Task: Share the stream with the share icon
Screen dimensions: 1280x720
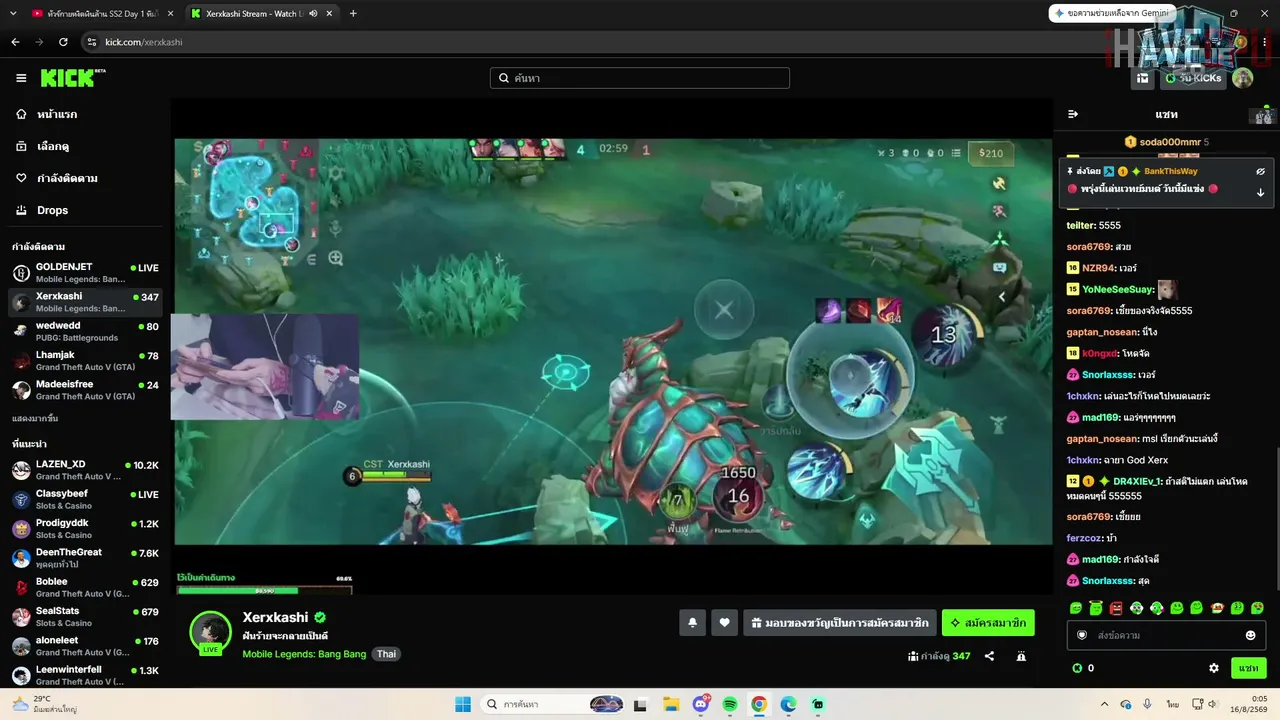Action: pyautogui.click(x=989, y=656)
